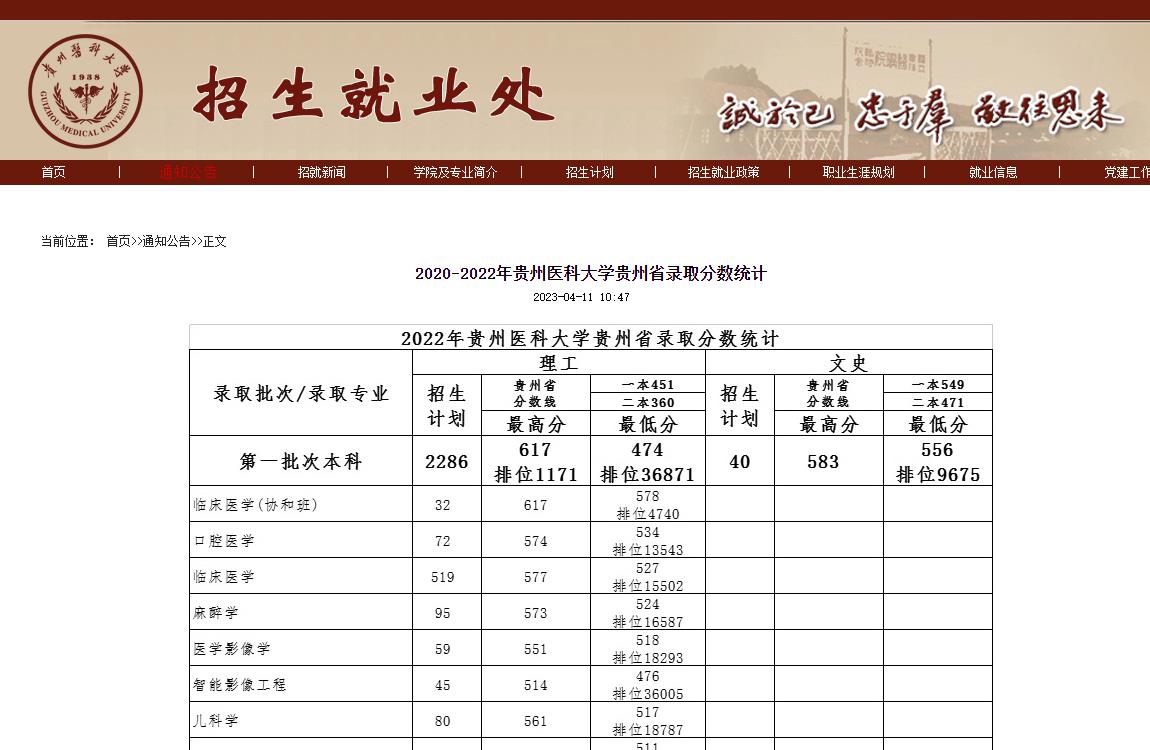Click the 录取批次/录取专业 header cell

[x=301, y=393]
